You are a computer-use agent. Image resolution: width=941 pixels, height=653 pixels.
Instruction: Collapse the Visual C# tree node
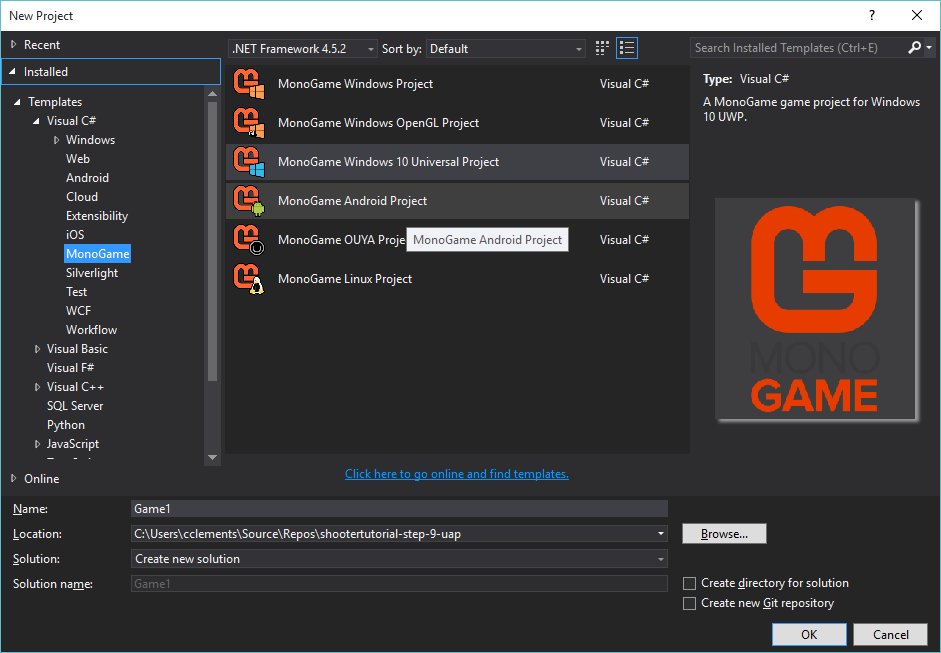pos(37,121)
